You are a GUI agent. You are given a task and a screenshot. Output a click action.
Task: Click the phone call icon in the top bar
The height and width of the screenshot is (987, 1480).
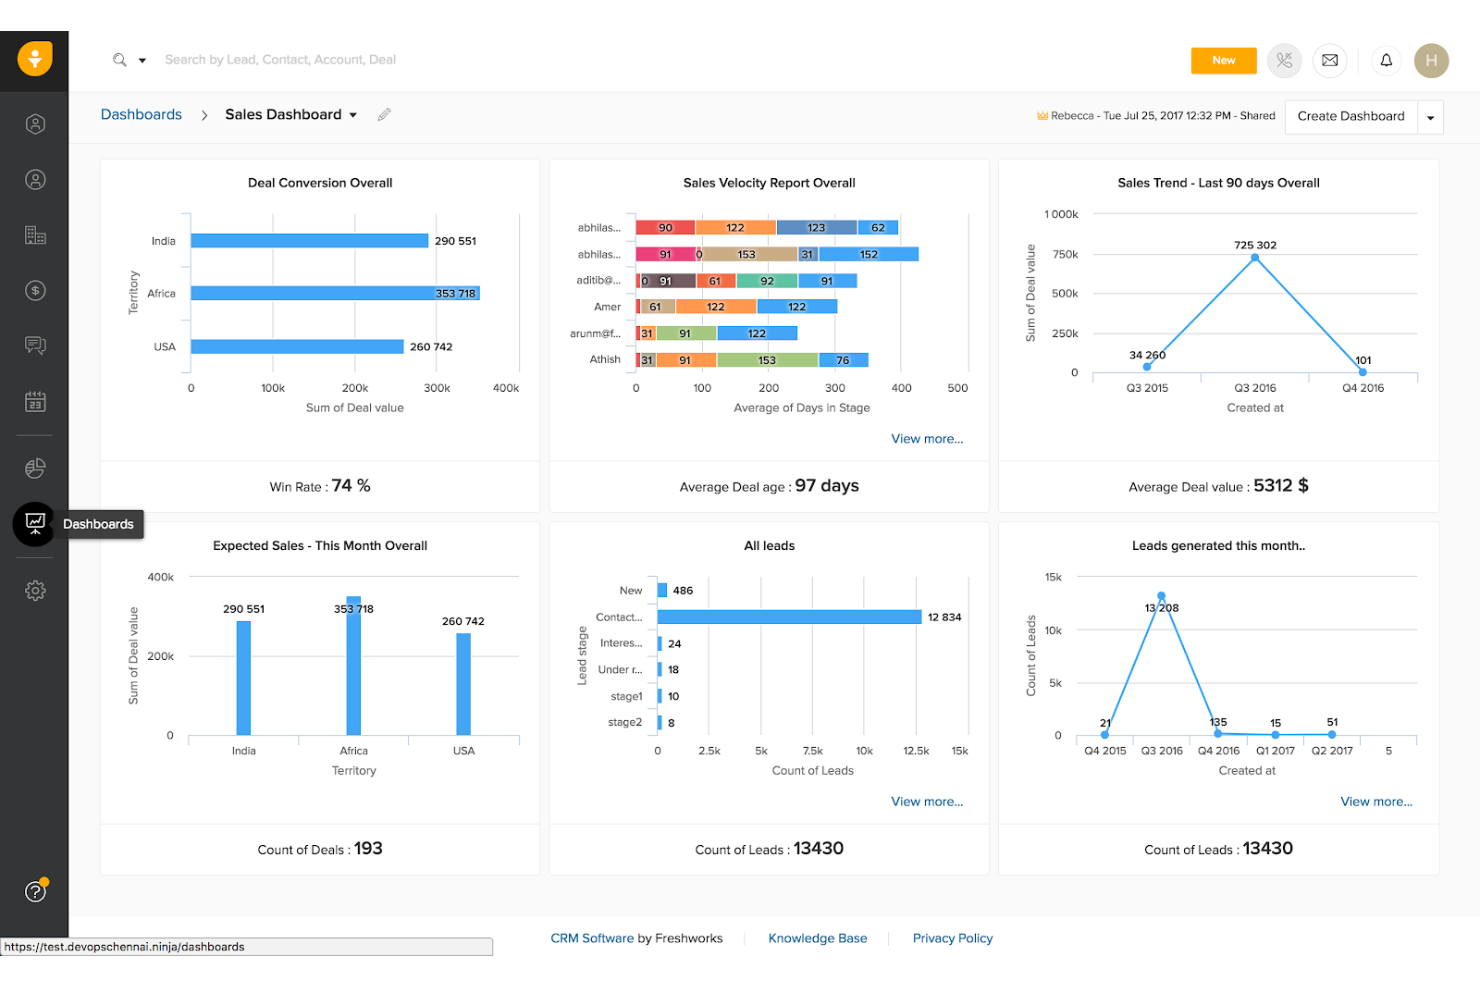1284,60
